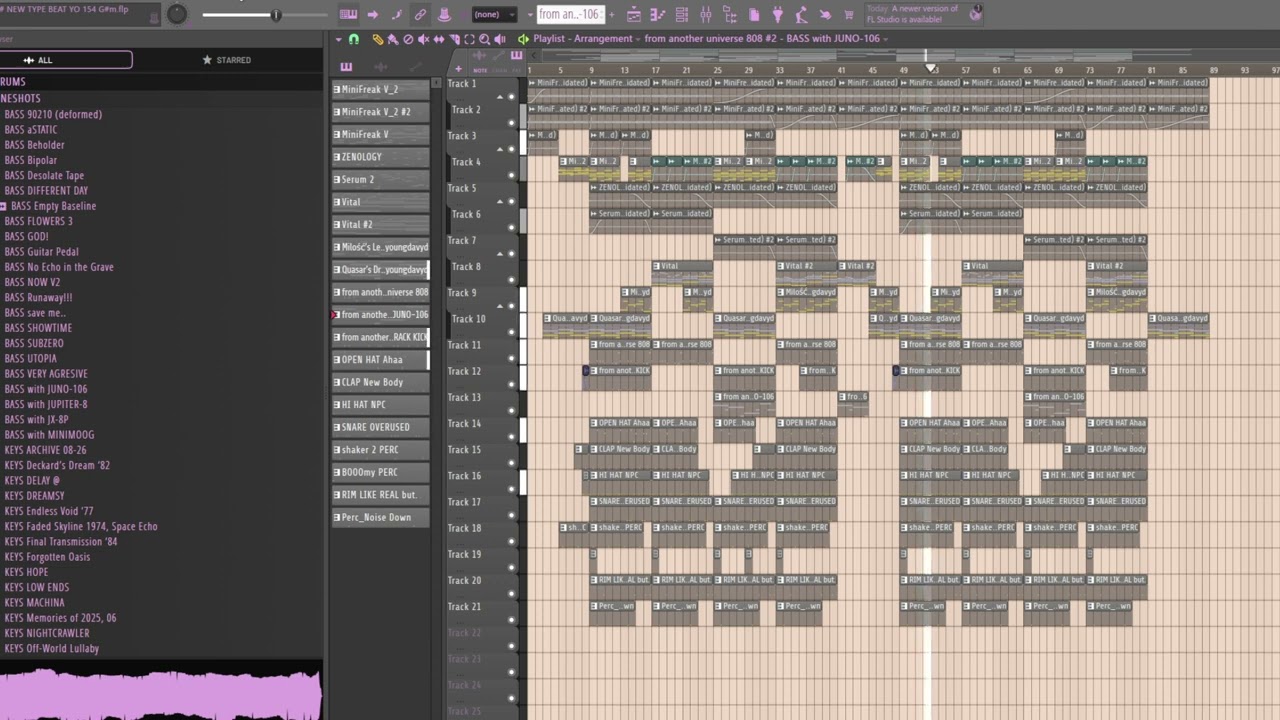This screenshot has height=720, width=1280.
Task: Select 'ZENOLOGY' in the picker panel
Action: point(381,157)
